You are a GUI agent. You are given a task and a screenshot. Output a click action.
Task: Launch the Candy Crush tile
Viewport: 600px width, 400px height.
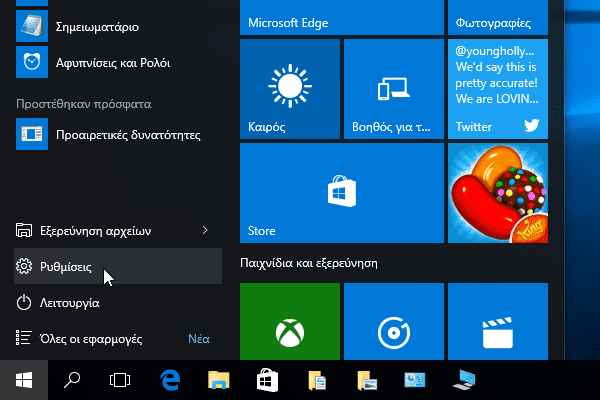point(498,193)
